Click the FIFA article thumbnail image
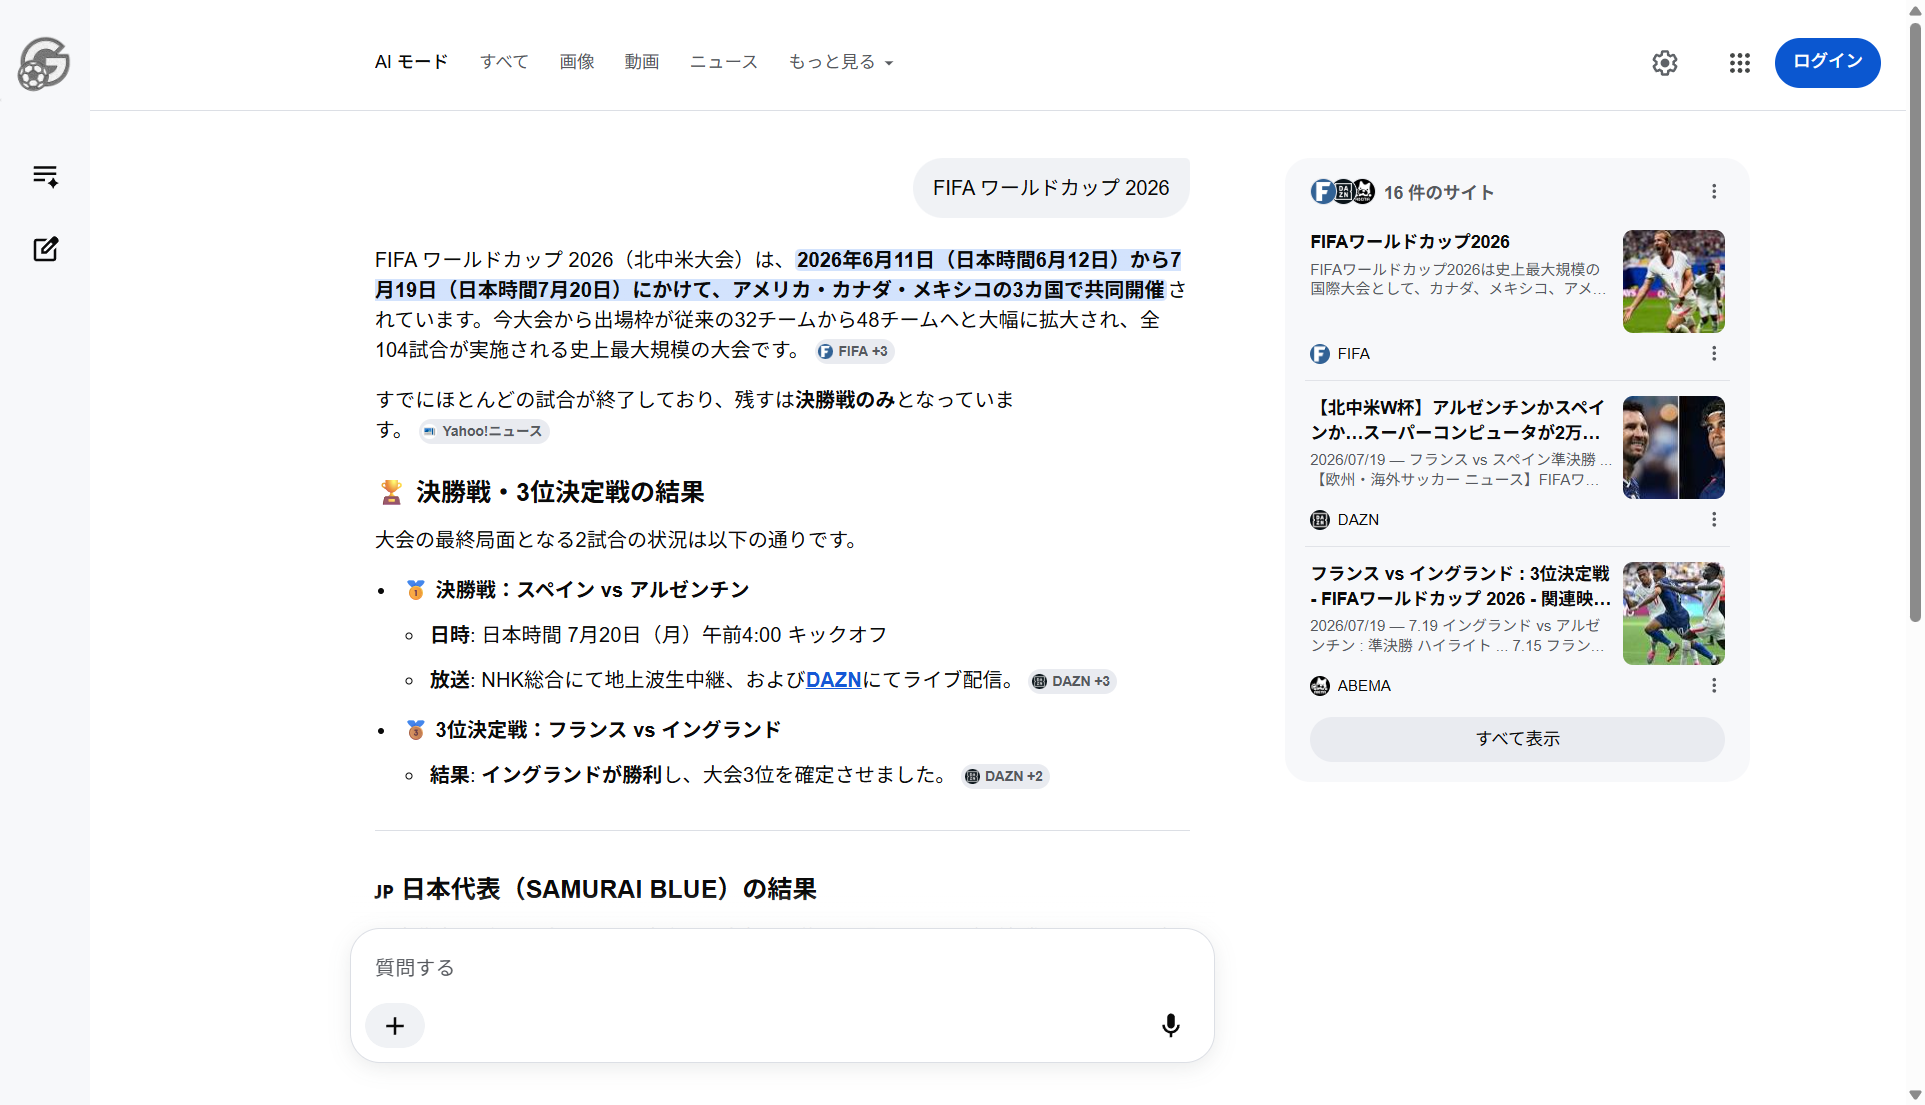Screen dimensions: 1925x1105 1673,281
